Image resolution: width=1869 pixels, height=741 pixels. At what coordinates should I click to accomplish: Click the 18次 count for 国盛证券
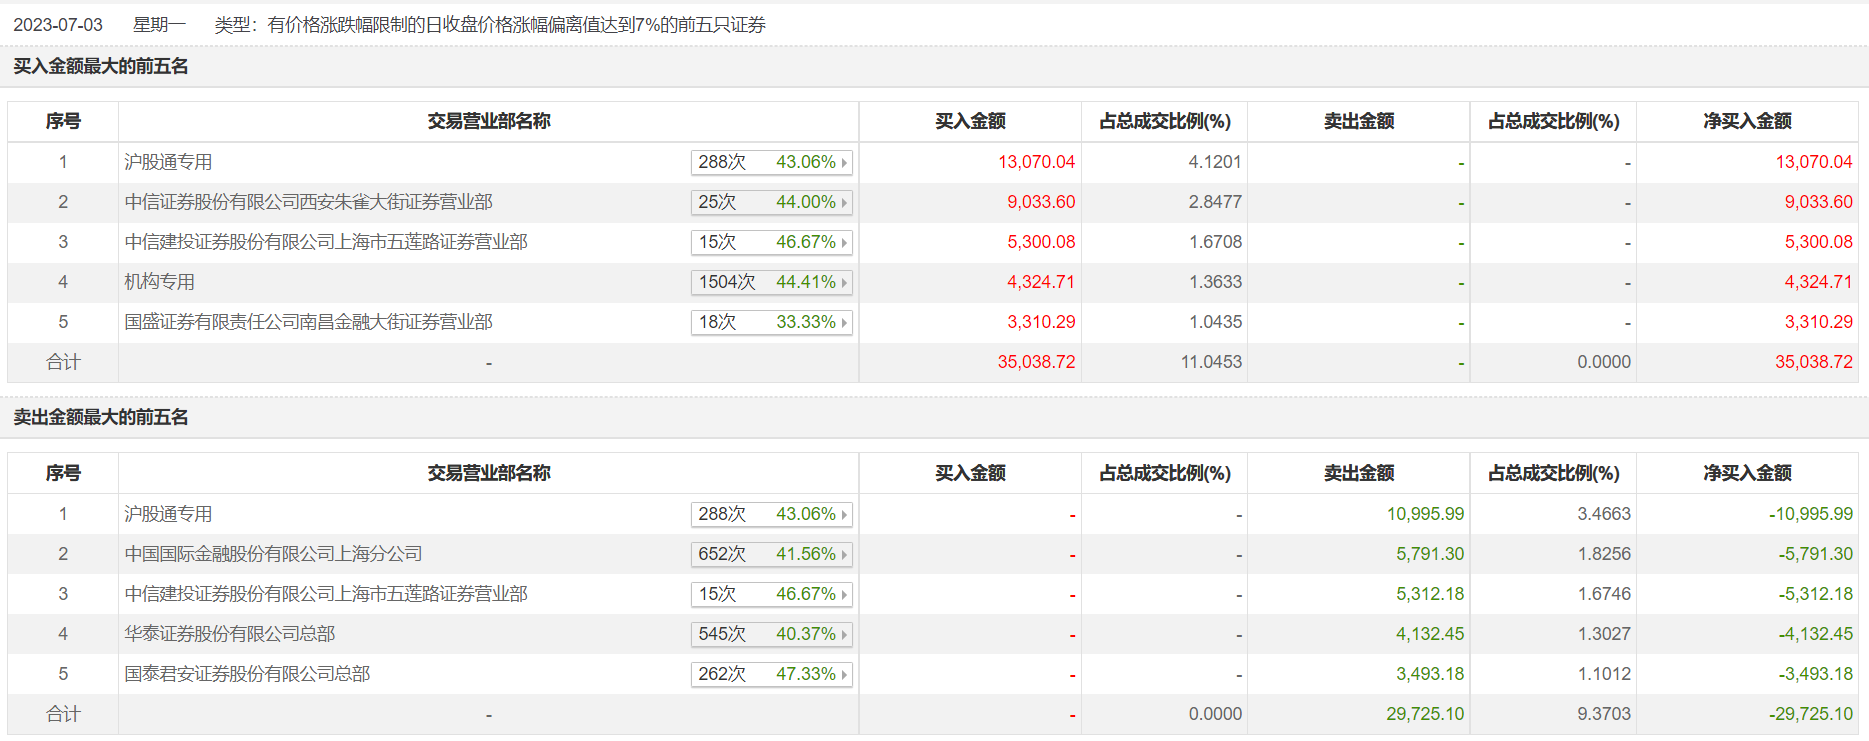[x=717, y=322]
